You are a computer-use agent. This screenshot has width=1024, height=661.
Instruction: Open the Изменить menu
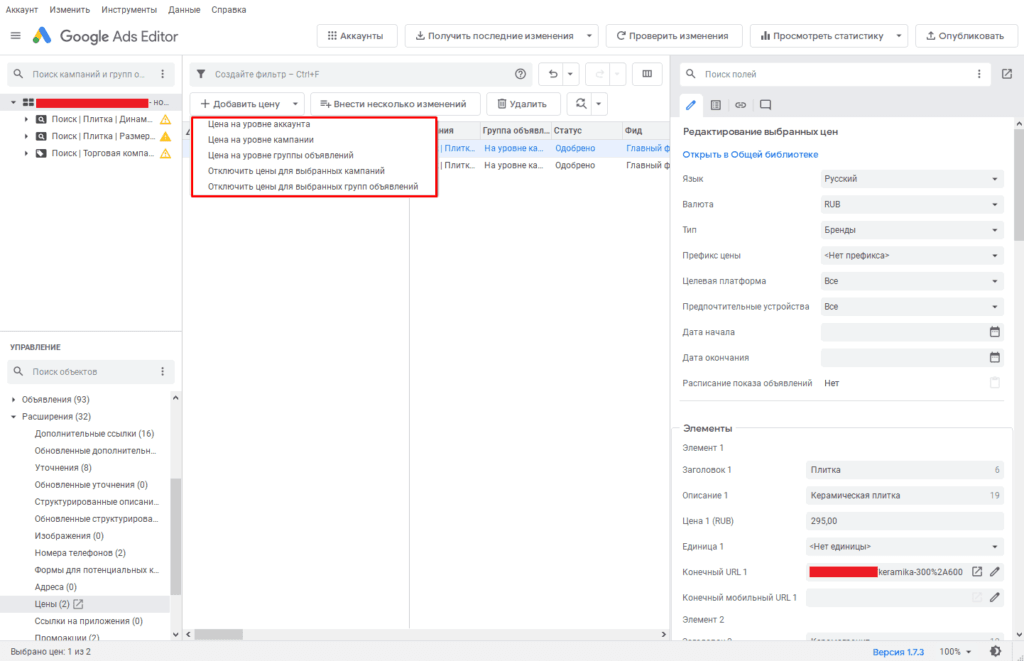click(69, 10)
